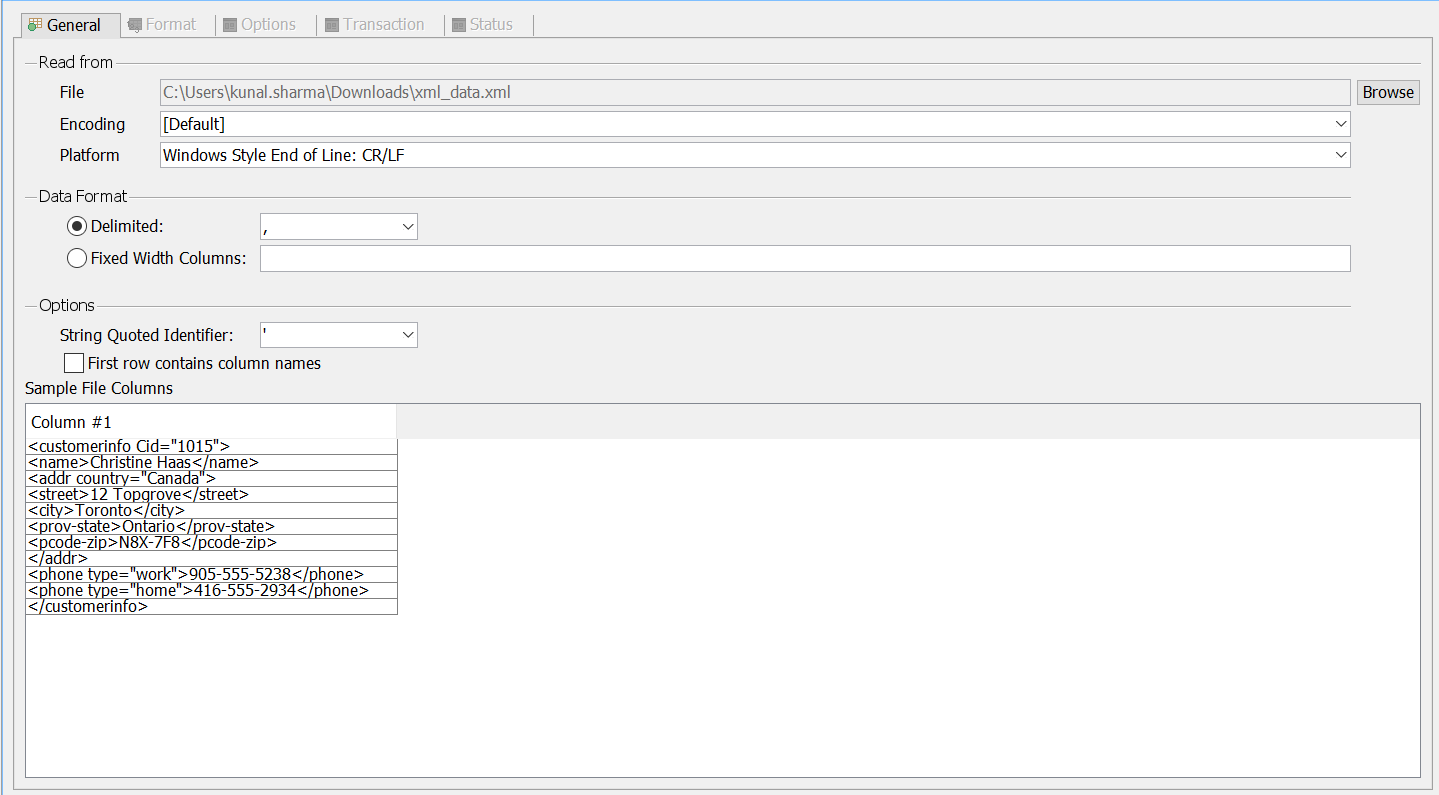Open the Status tab

(x=491, y=25)
